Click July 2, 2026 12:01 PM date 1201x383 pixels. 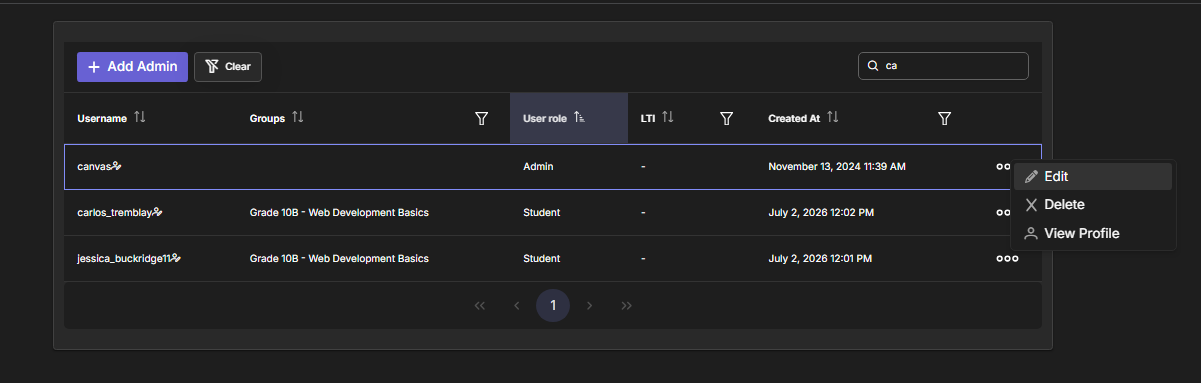click(x=820, y=258)
